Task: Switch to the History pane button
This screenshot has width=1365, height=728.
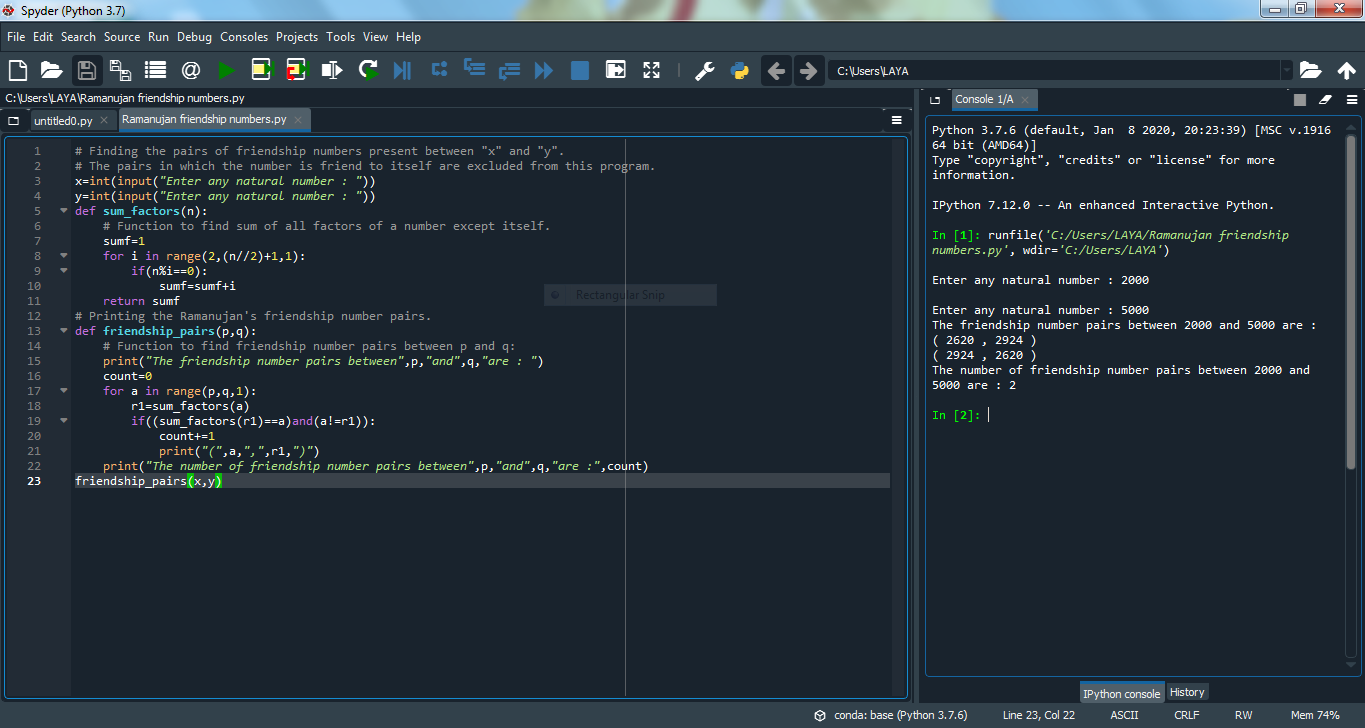Action: point(1187,691)
